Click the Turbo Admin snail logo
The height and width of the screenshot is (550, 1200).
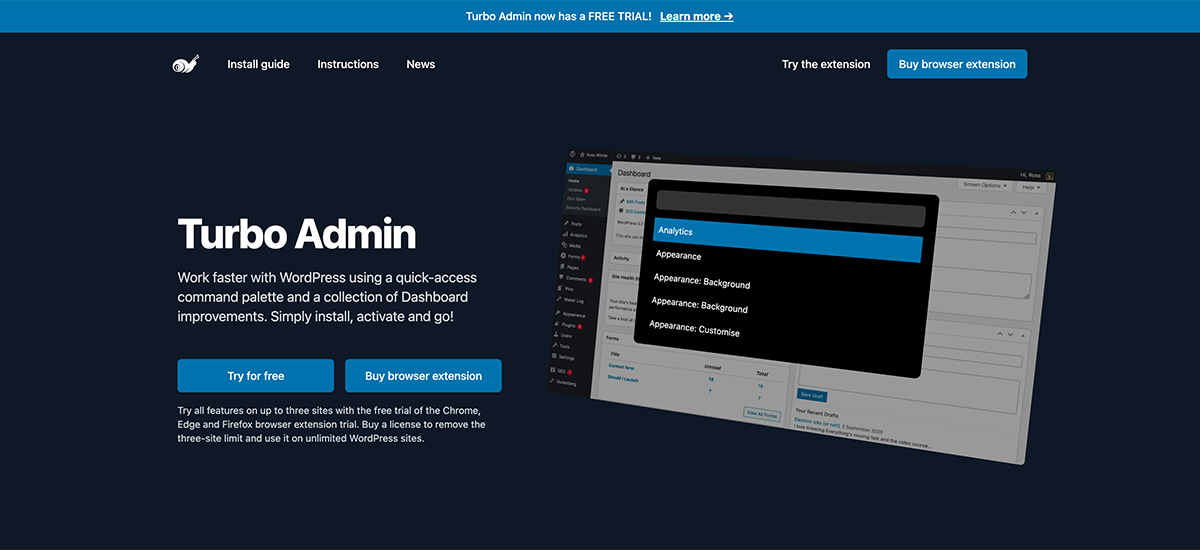pos(186,64)
